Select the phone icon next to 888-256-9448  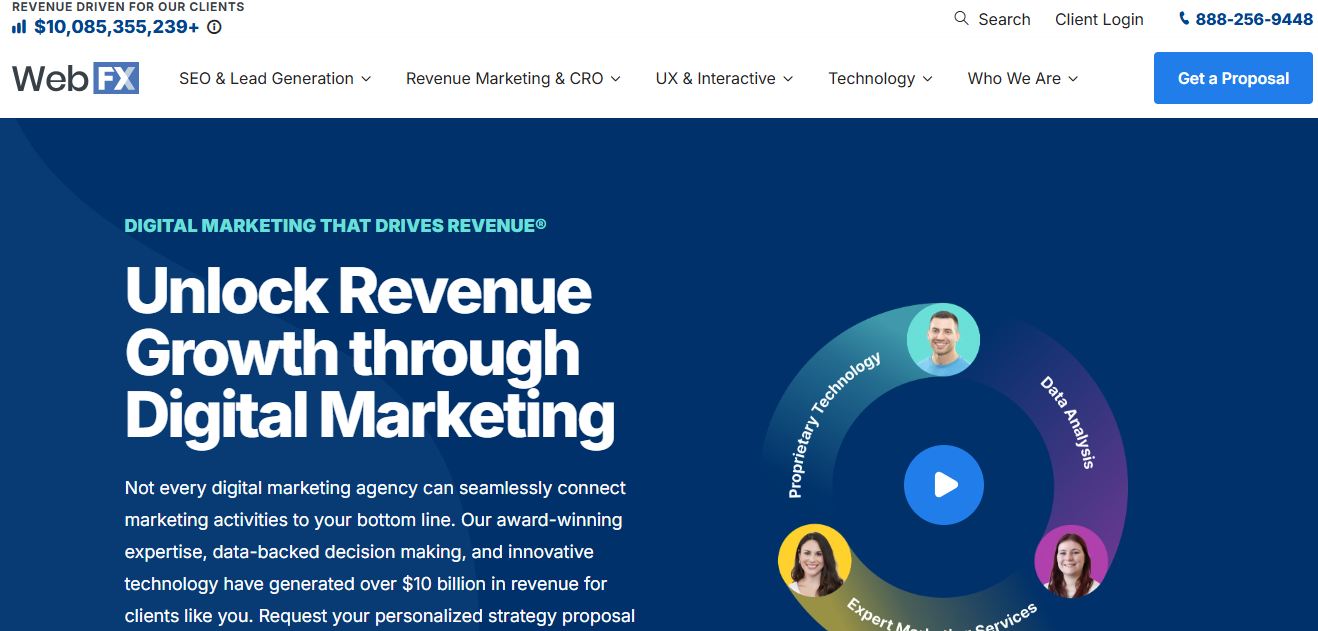pos(1183,18)
